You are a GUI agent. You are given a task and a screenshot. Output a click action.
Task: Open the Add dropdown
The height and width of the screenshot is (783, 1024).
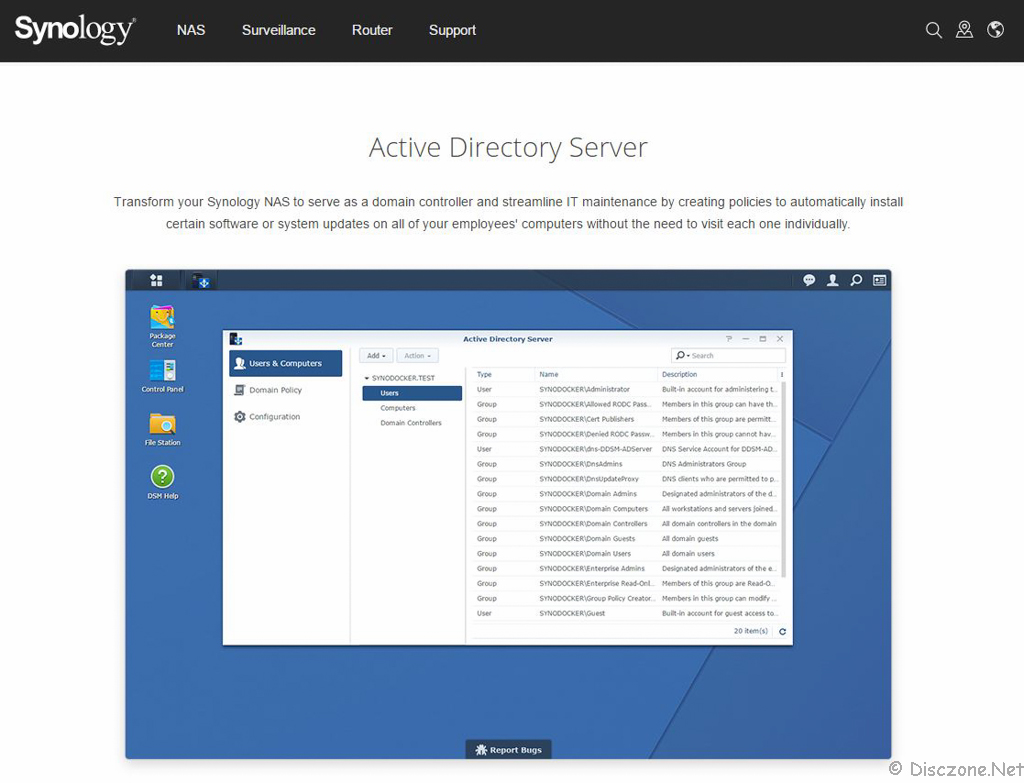pos(376,356)
